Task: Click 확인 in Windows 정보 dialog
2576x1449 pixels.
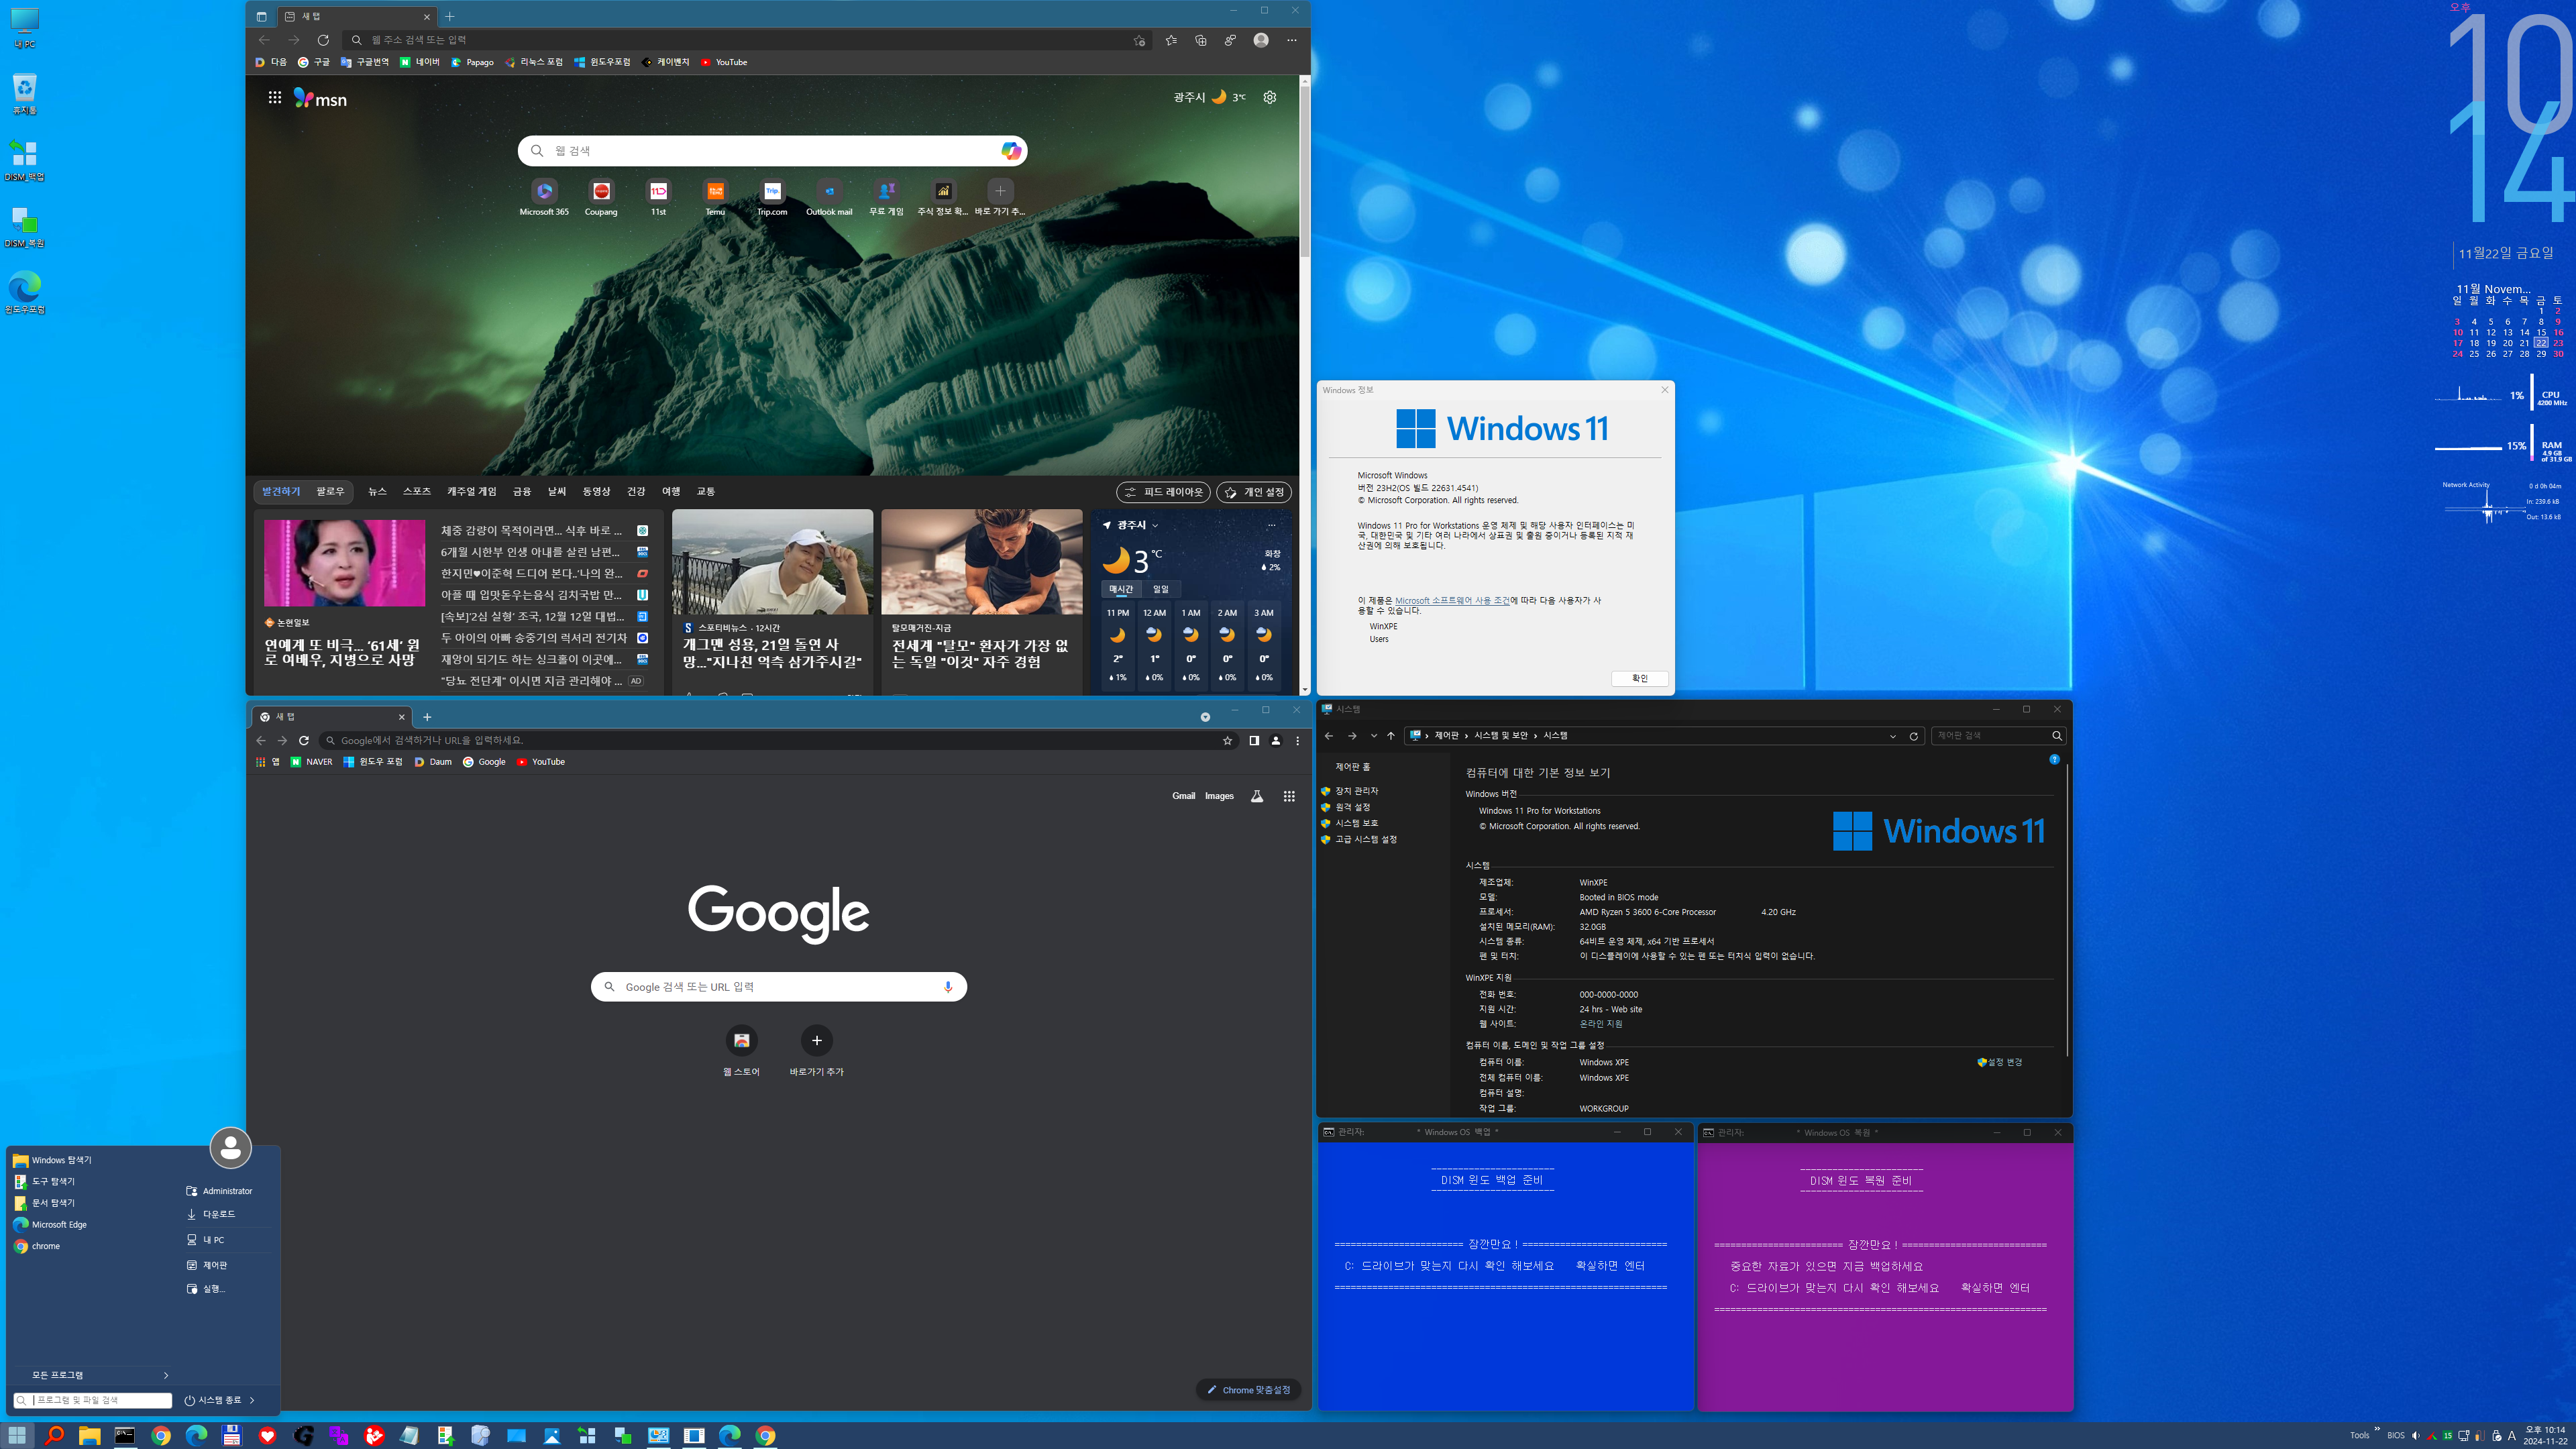Action: pyautogui.click(x=1639, y=678)
